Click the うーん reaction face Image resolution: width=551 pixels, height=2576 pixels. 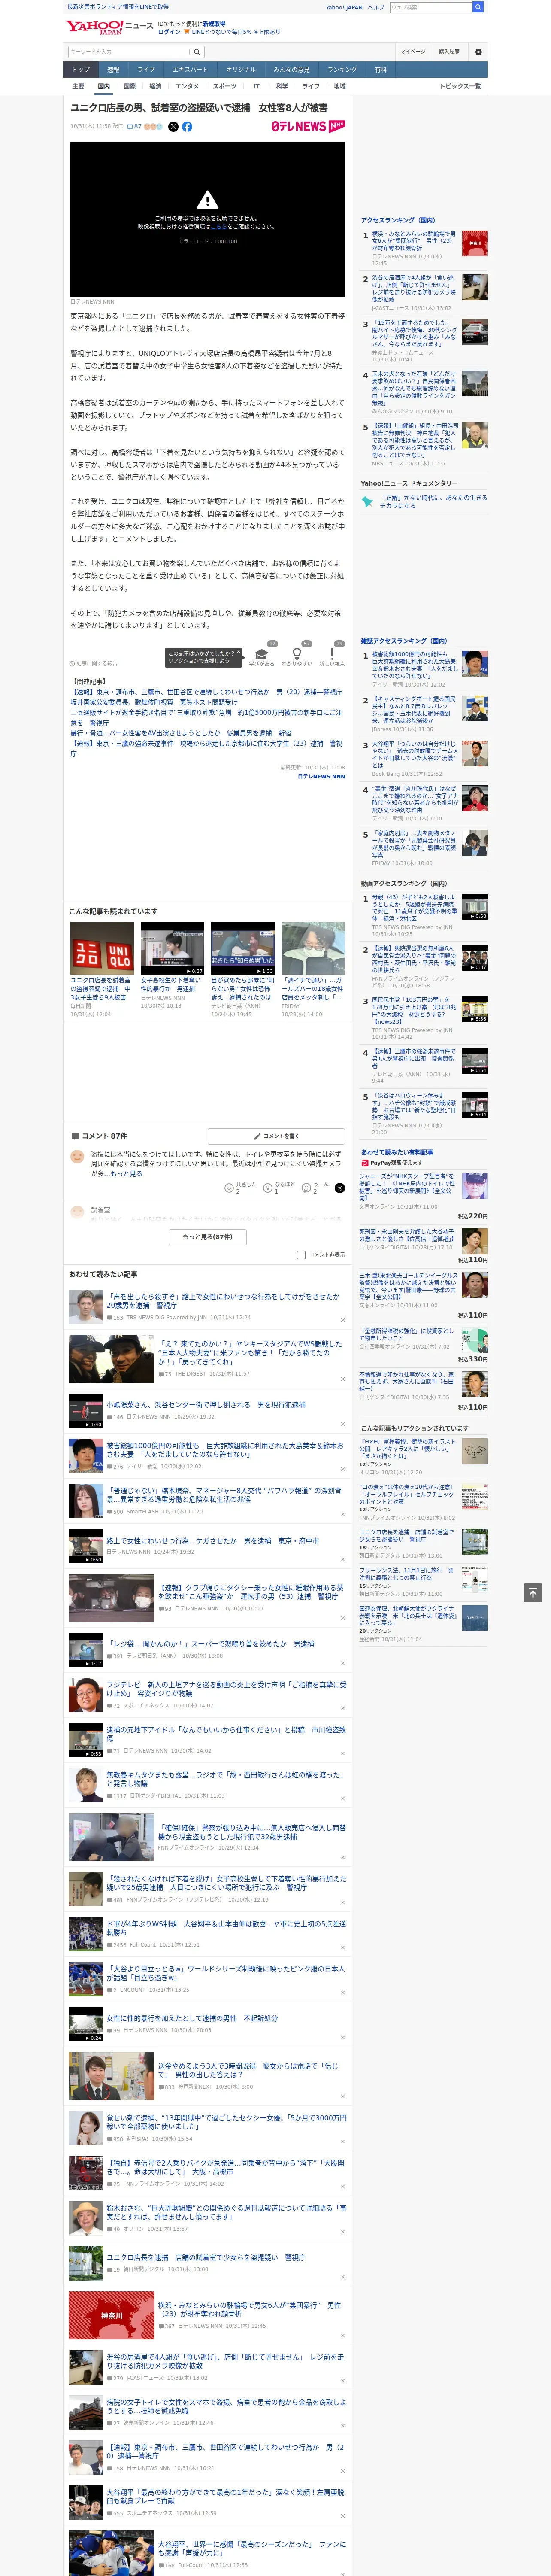pyautogui.click(x=306, y=1187)
